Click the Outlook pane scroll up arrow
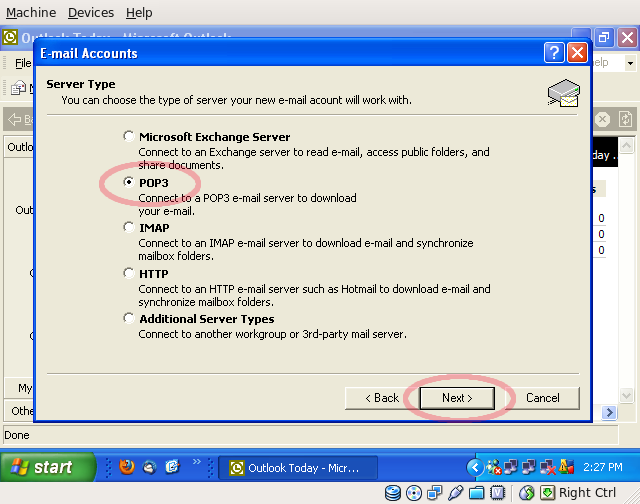Viewport: 640px width, 504px height. click(x=627, y=145)
